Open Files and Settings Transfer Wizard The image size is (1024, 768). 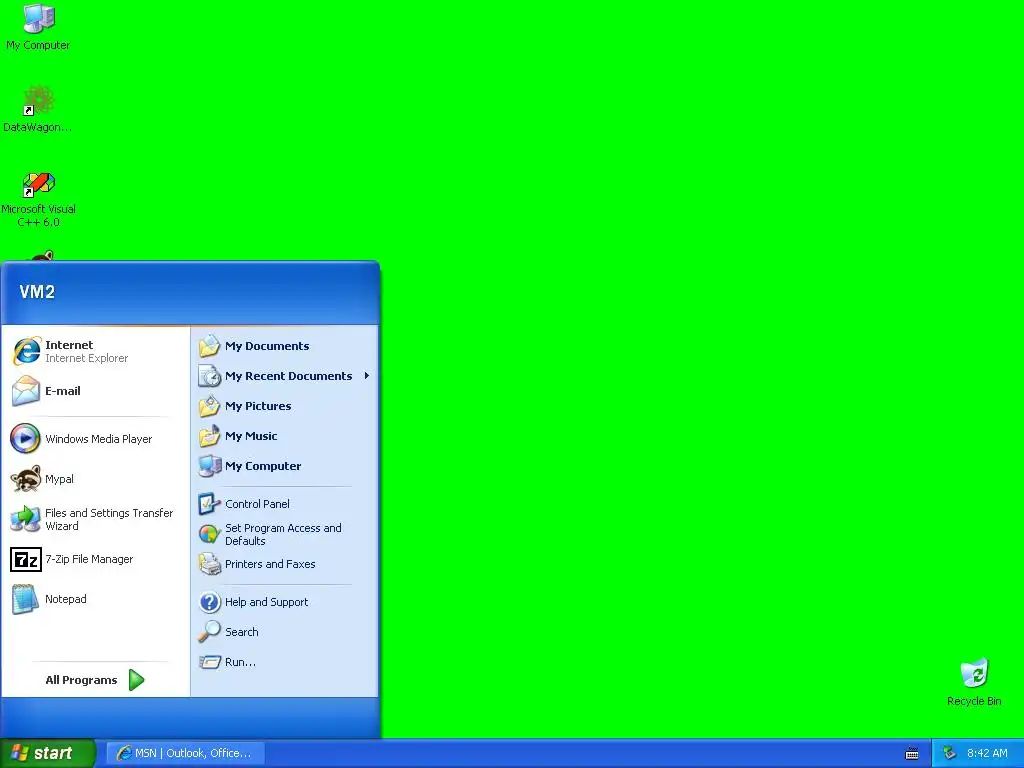(x=96, y=519)
